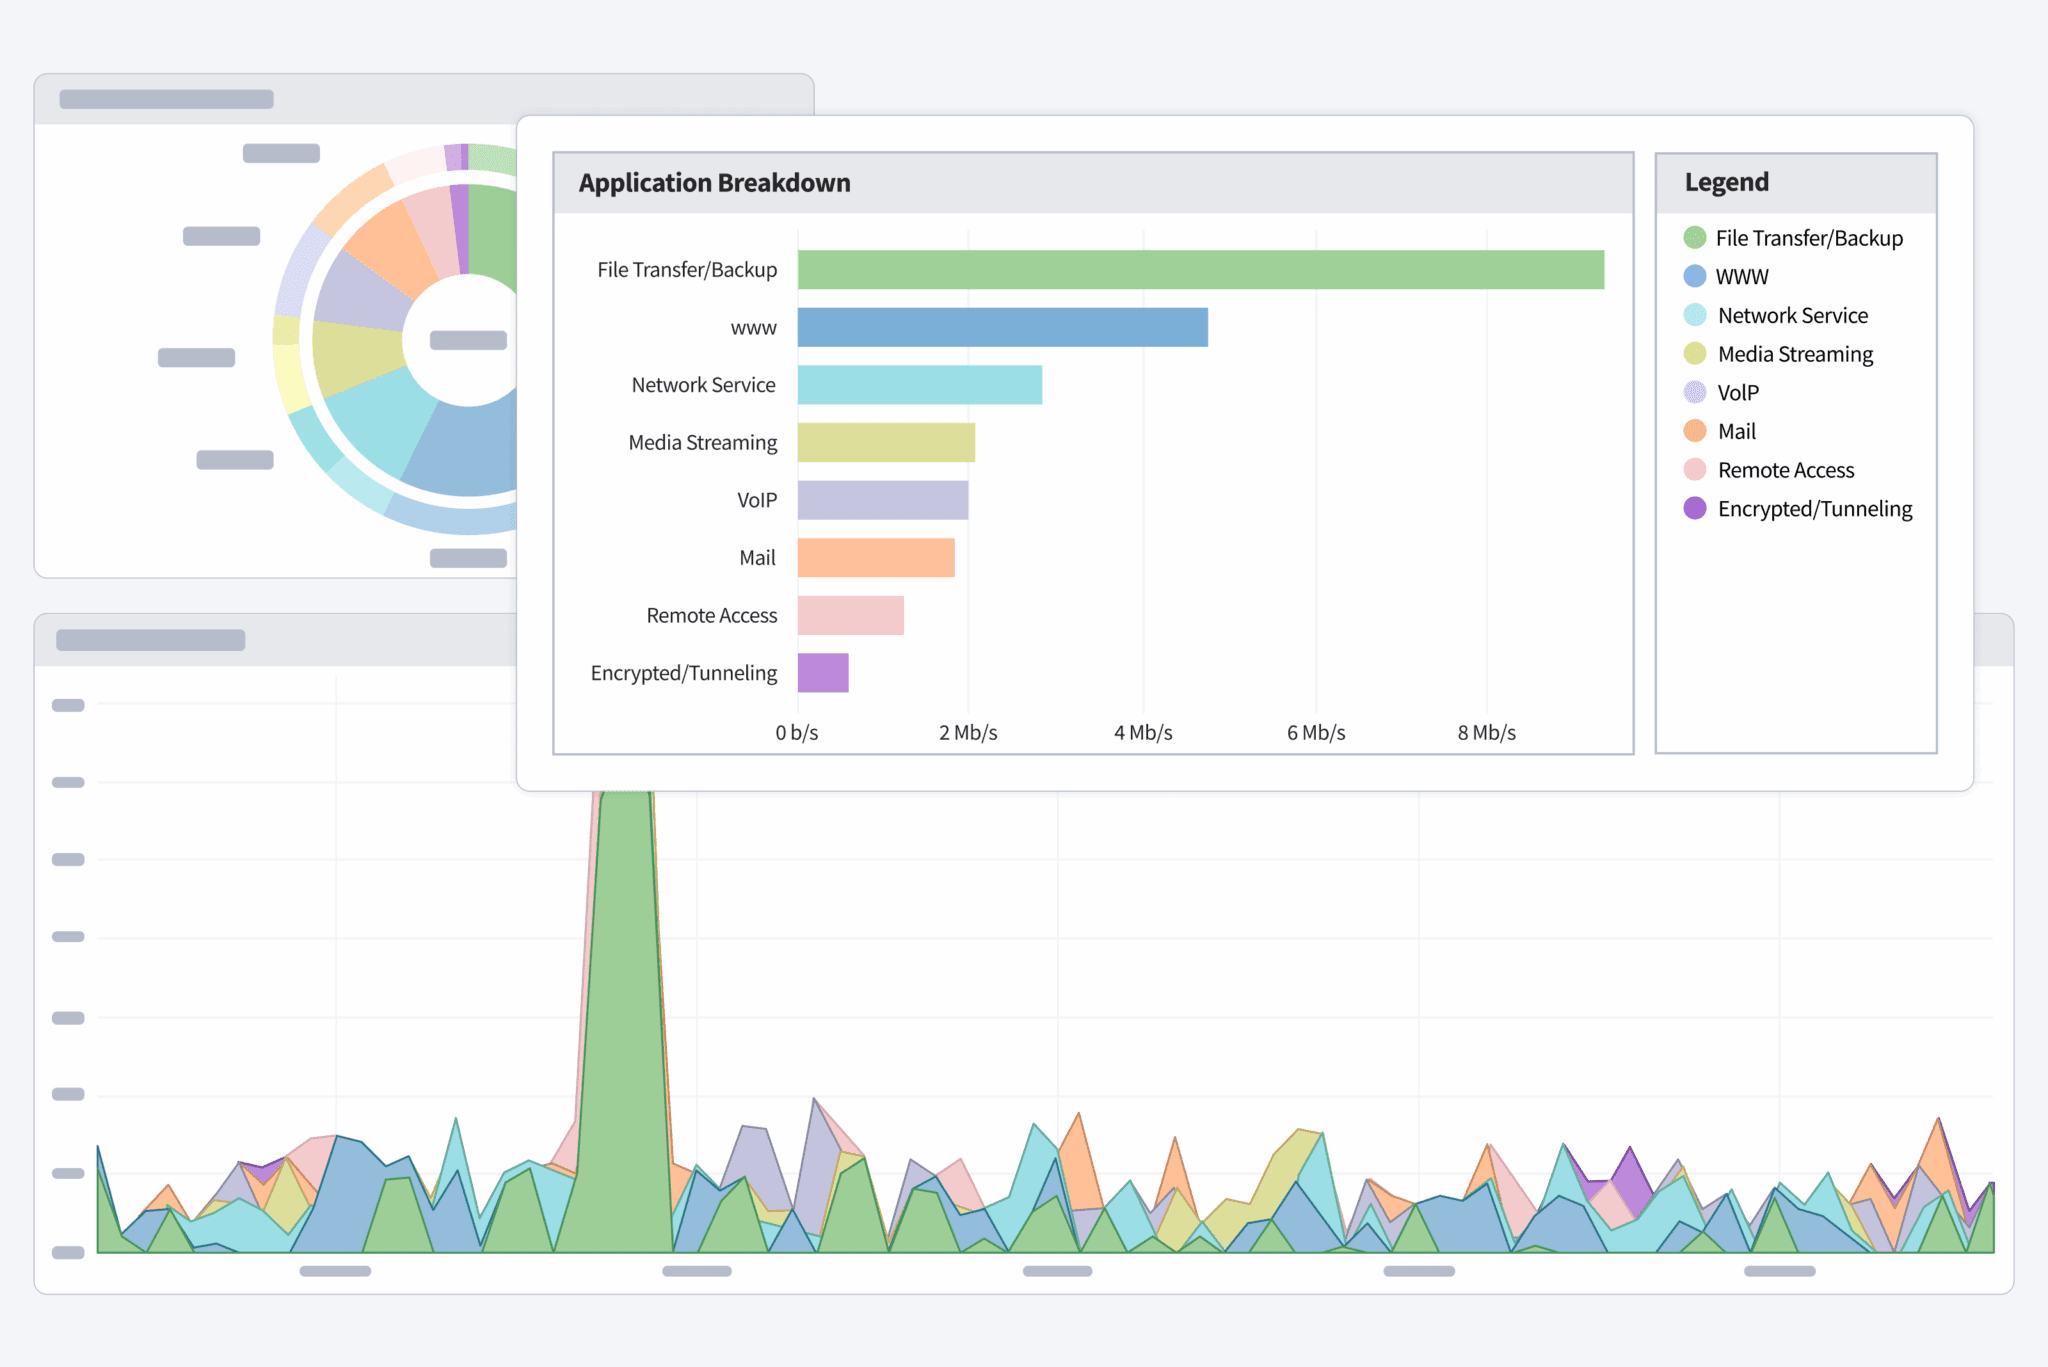2048x1367 pixels.
Task: Select the Encrypted/Tunneling purple bar
Action: (822, 672)
